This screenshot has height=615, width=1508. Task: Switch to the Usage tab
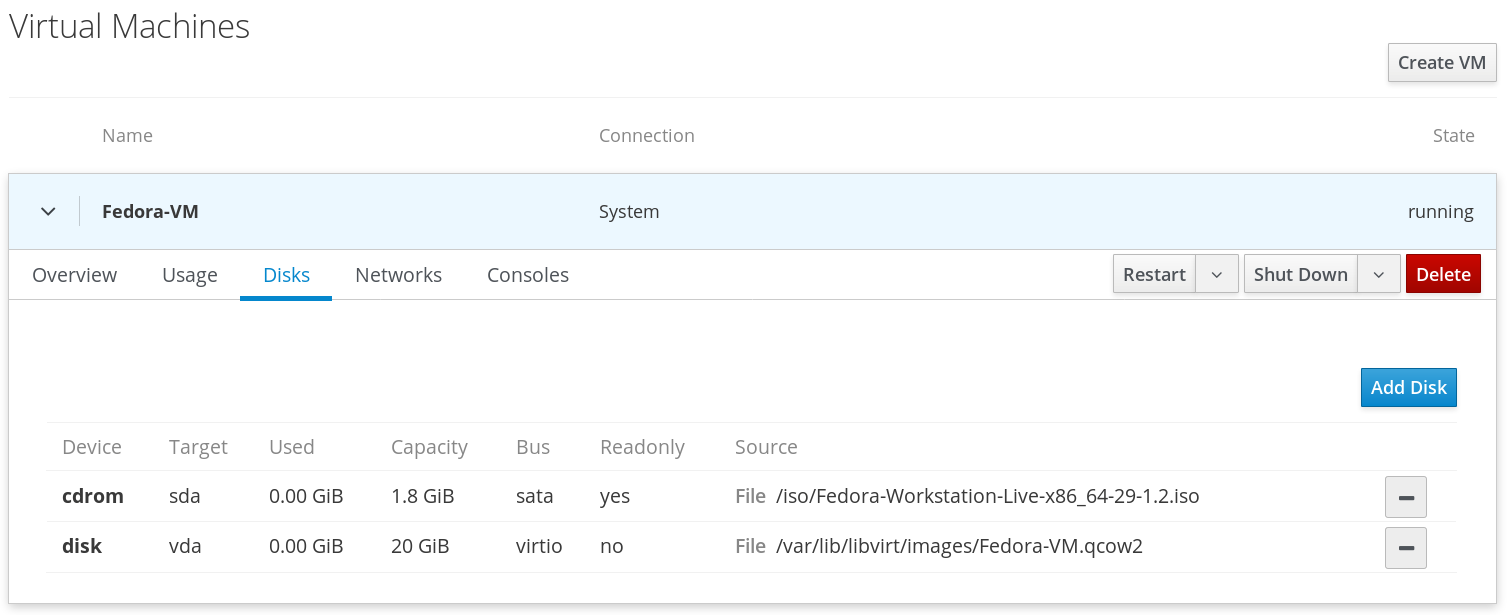coord(190,275)
